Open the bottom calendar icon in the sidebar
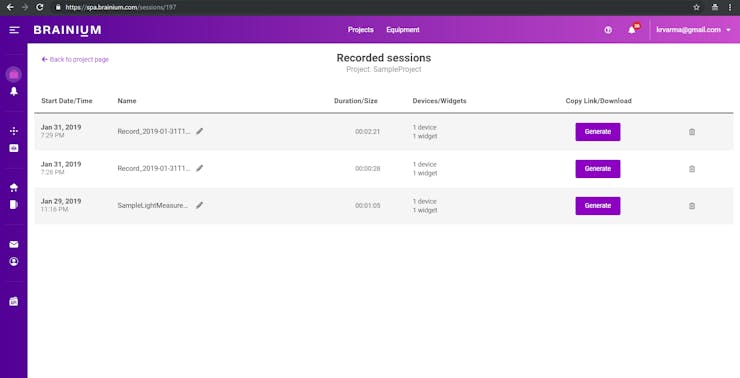 14,301
